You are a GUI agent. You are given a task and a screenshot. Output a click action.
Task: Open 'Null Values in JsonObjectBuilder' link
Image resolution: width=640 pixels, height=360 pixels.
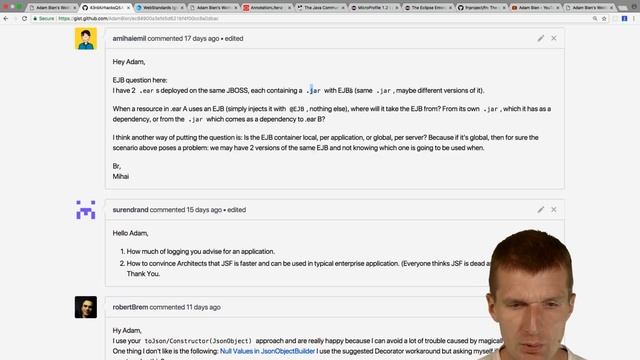tap(267, 351)
